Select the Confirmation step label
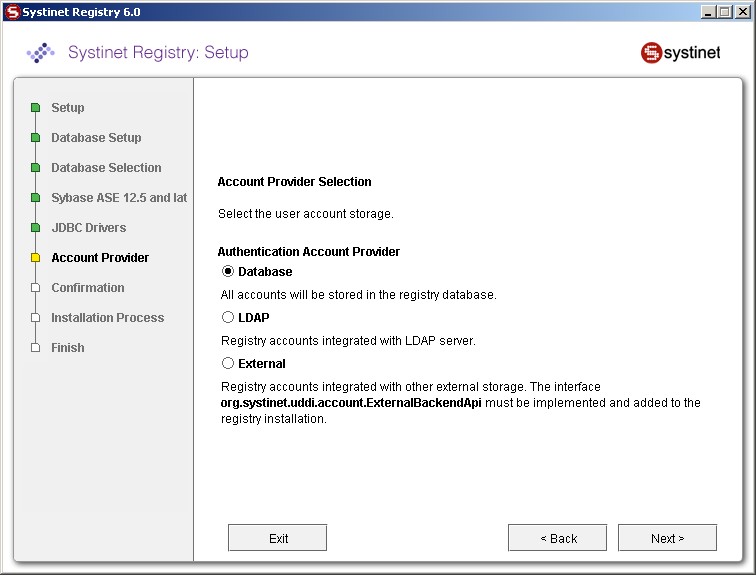 pos(88,288)
